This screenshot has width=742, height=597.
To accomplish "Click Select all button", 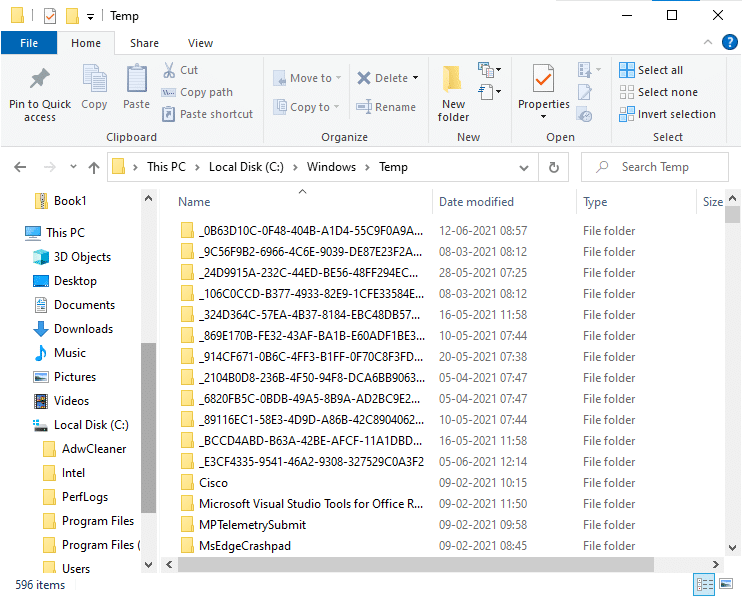I will 651,70.
